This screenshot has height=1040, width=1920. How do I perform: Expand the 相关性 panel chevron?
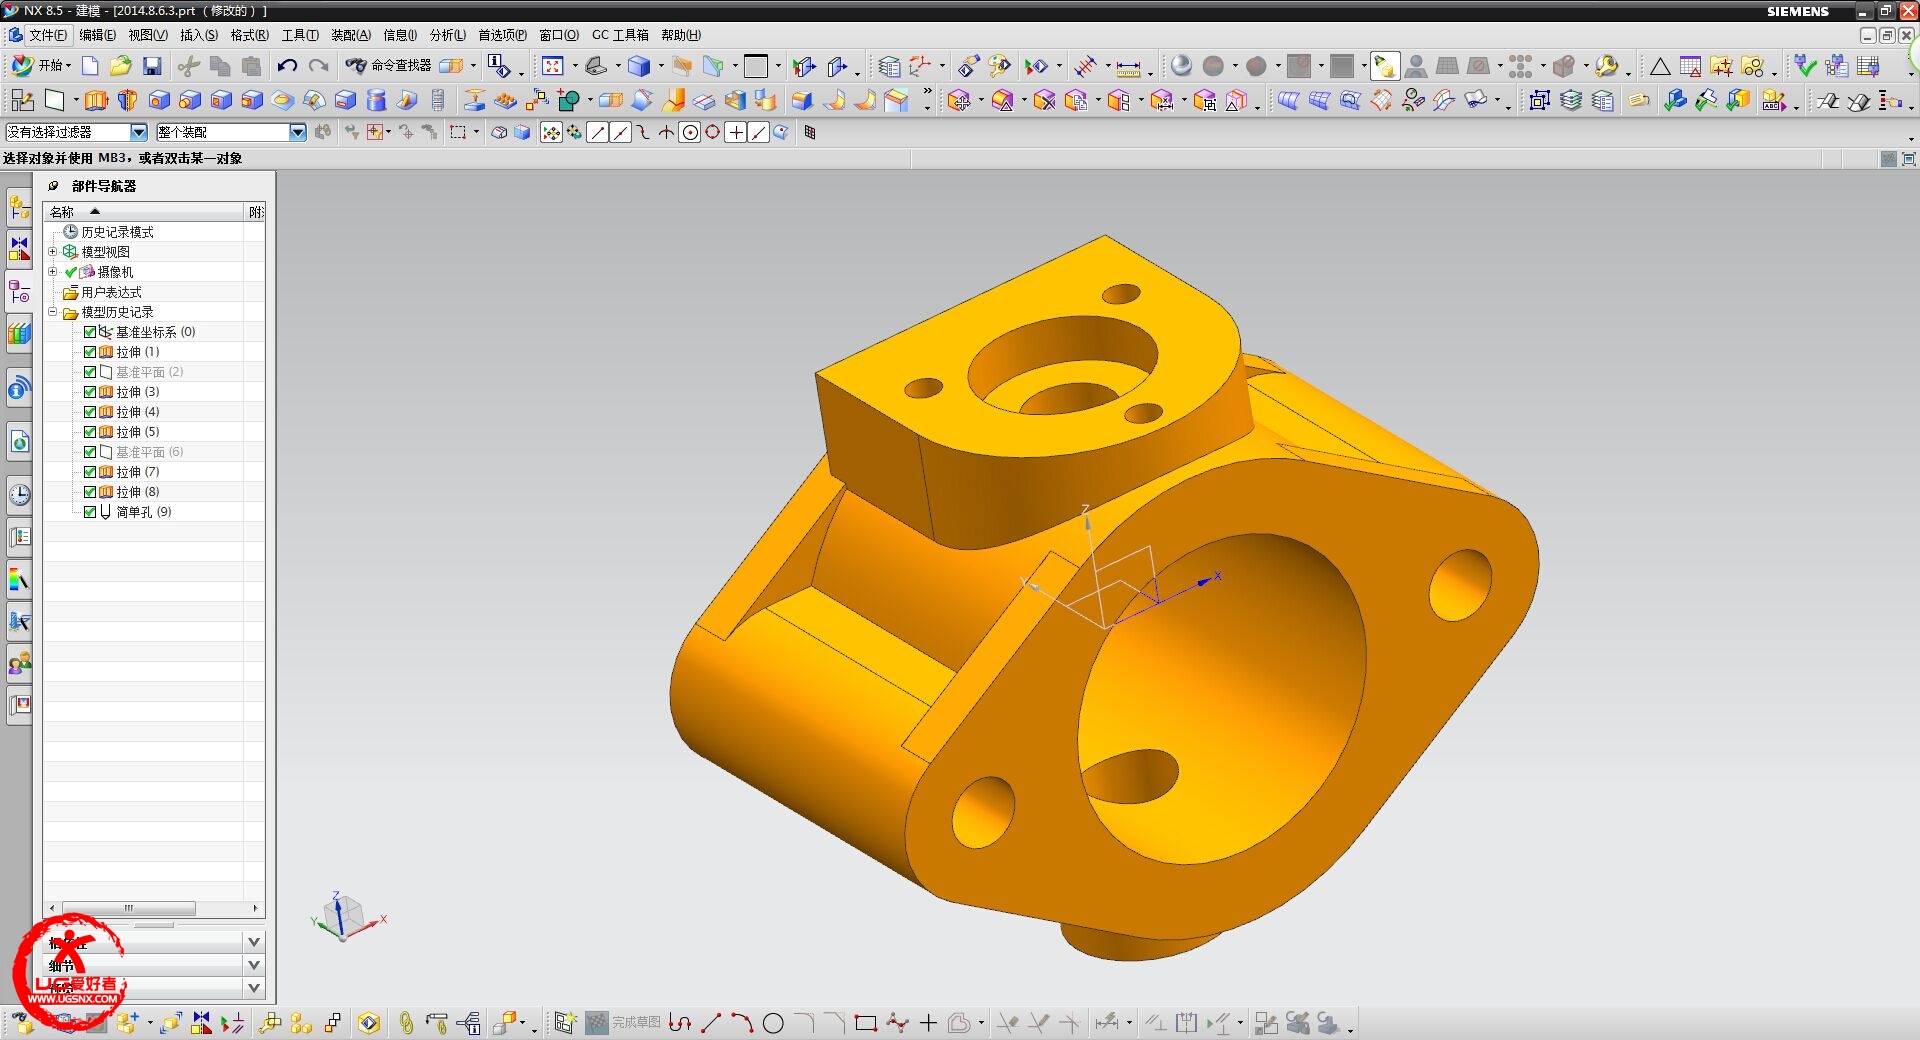[254, 942]
